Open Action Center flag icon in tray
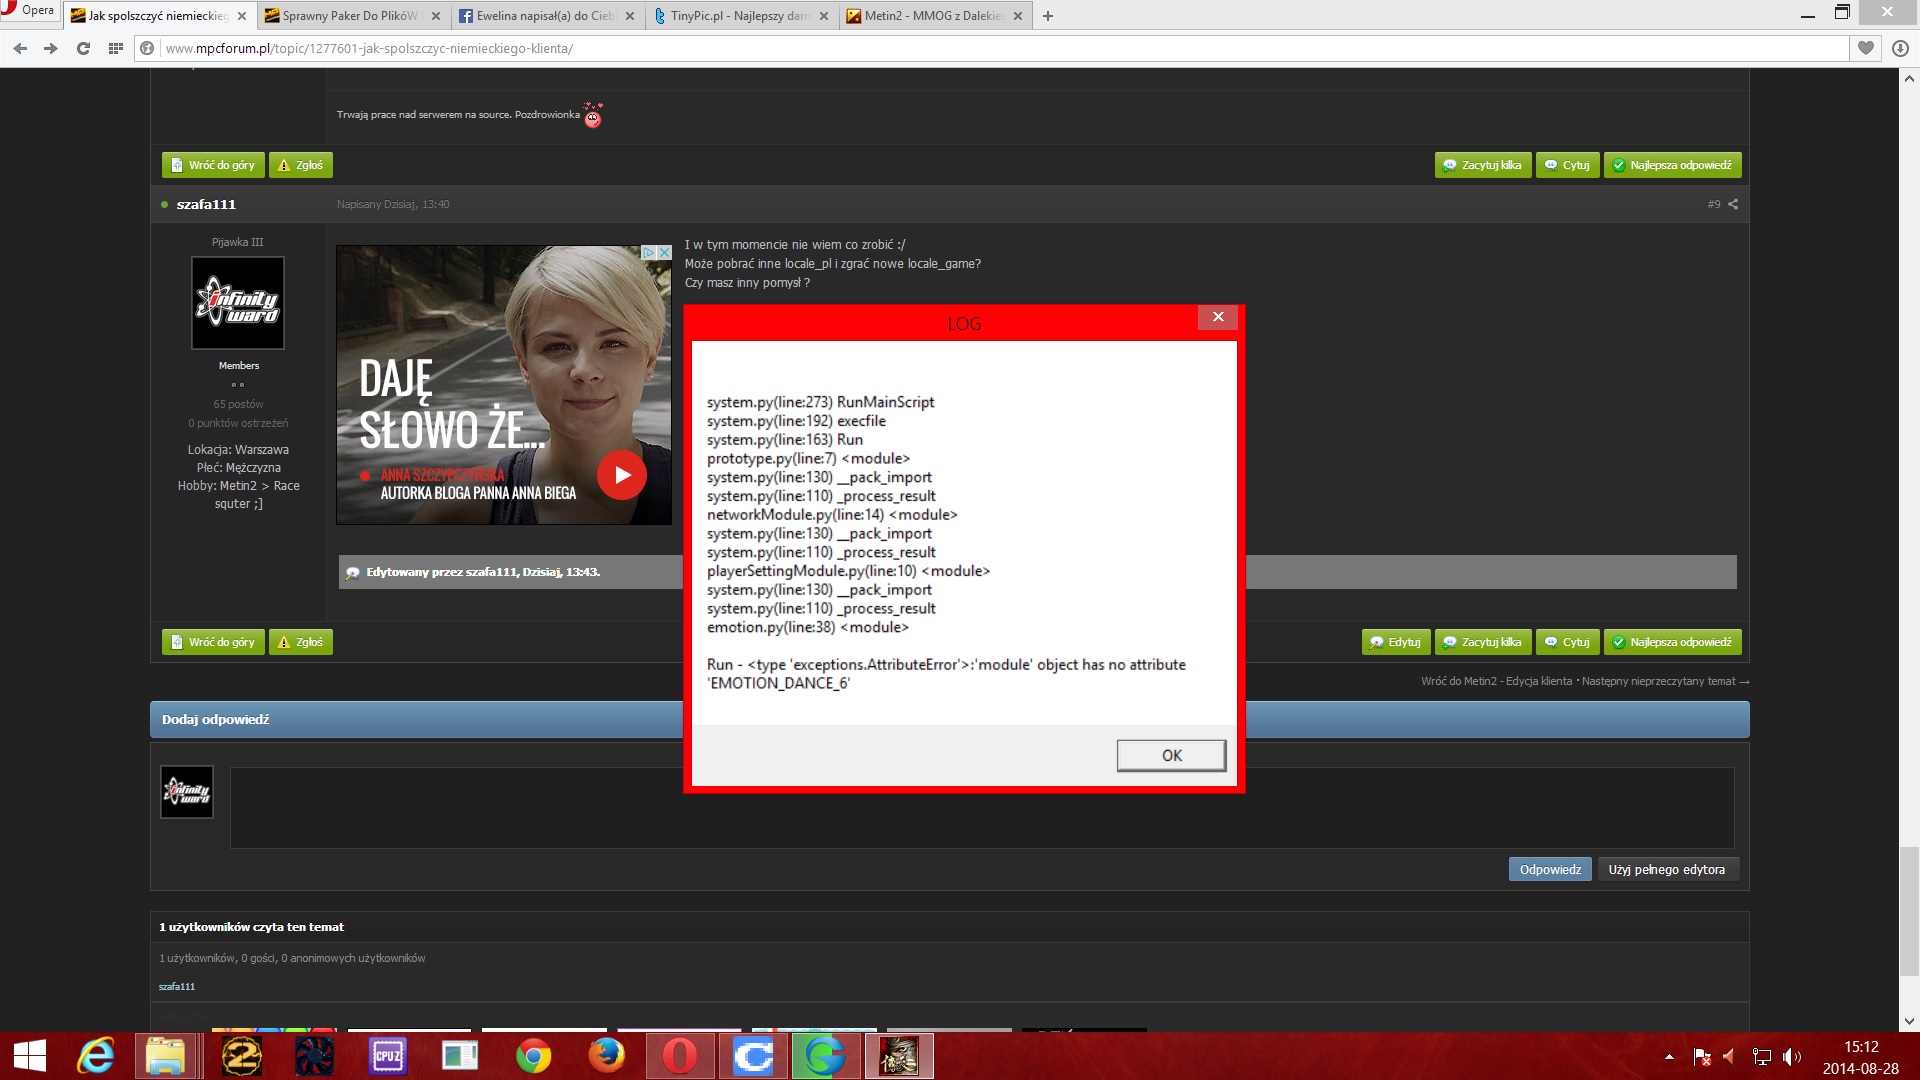Viewport: 1920px width, 1080px height. 1701,1057
